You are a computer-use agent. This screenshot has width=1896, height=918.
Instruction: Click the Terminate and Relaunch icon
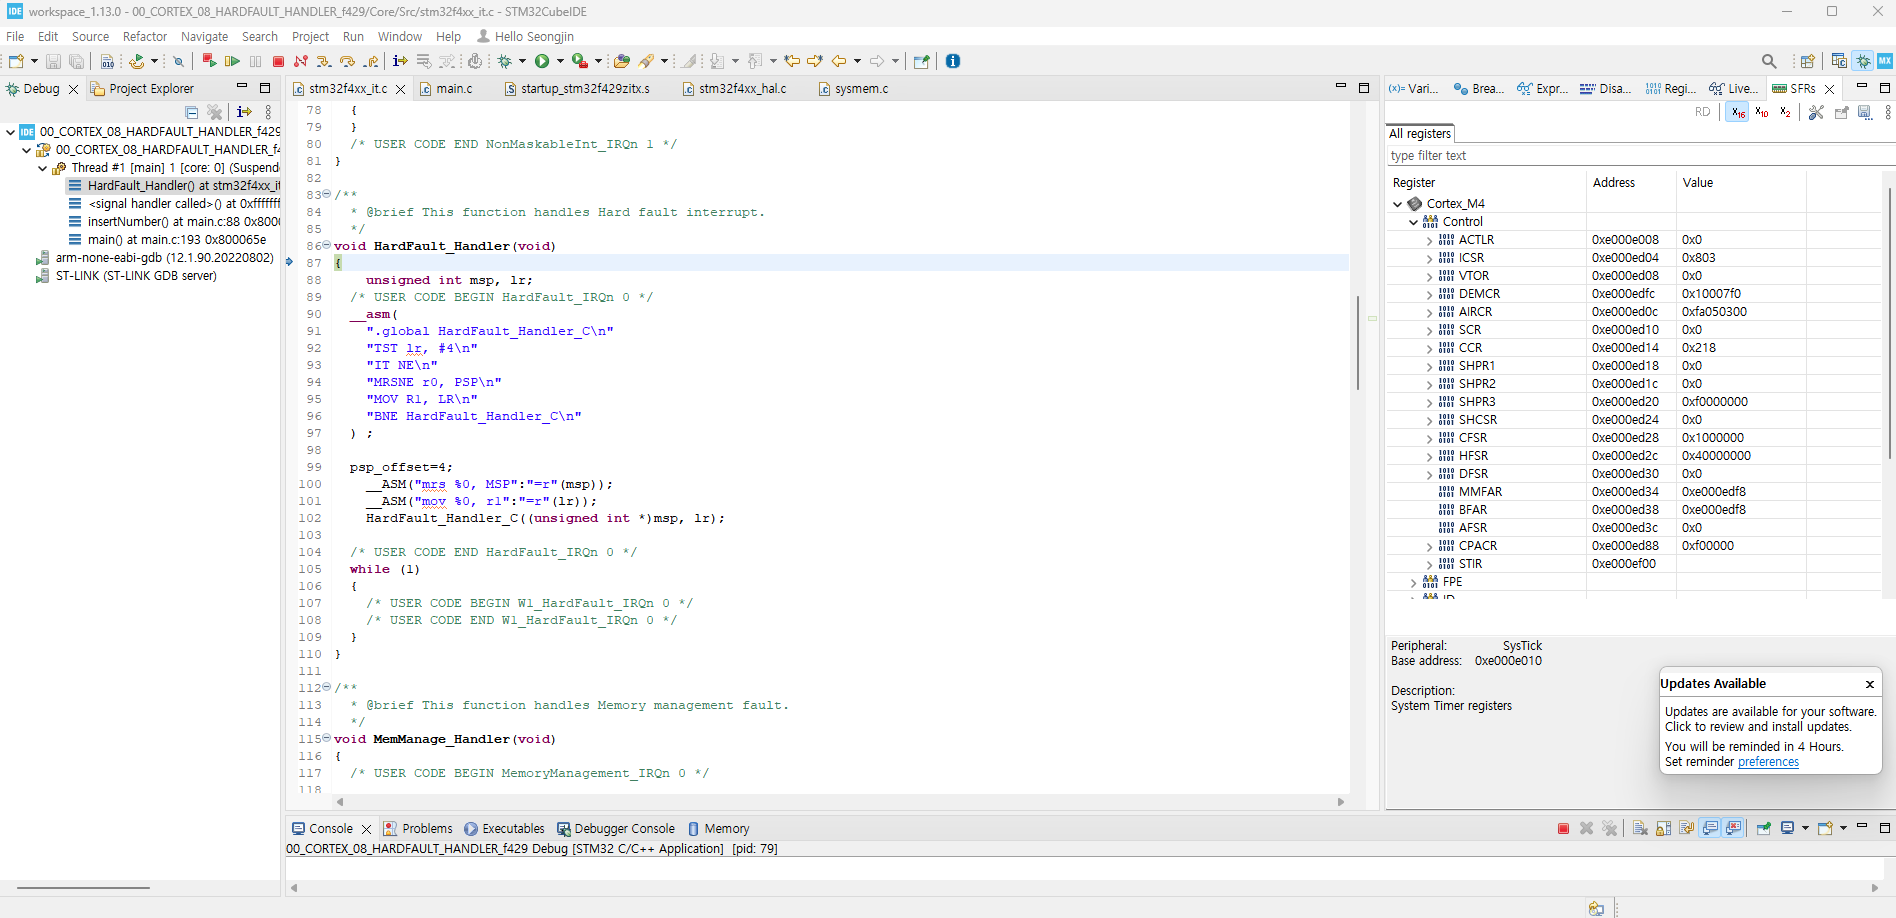209,61
